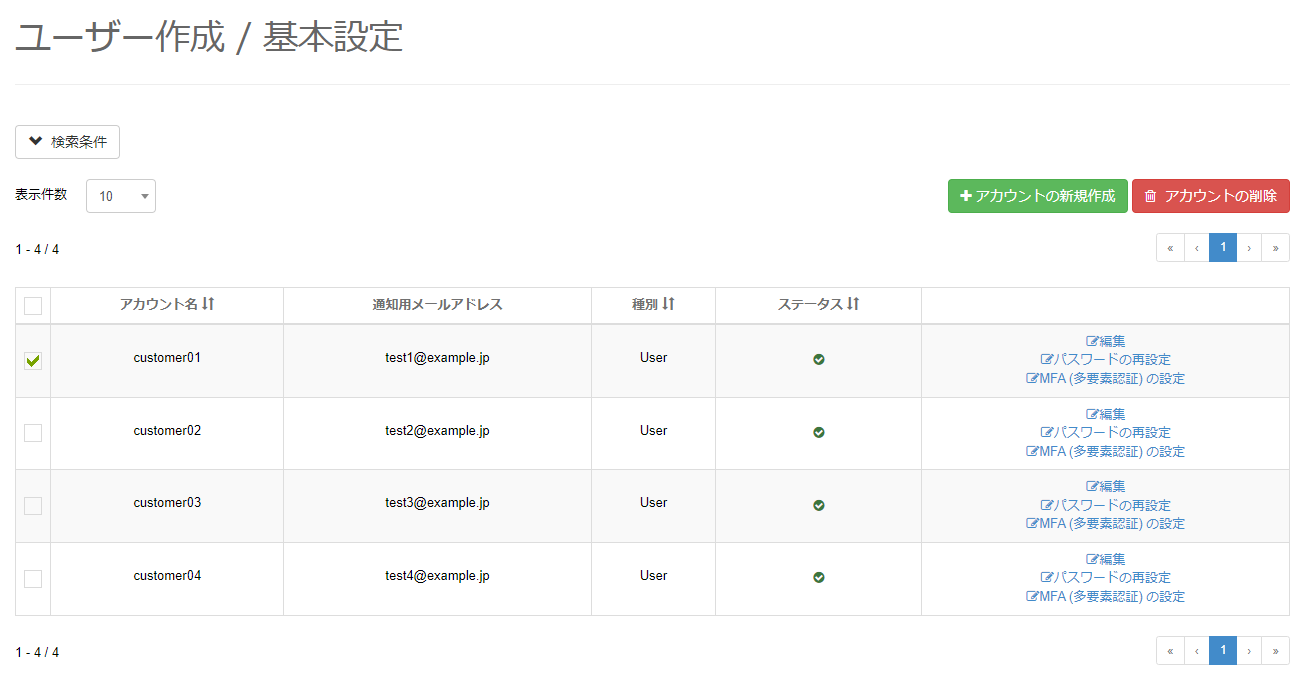The image size is (1305, 696).
Task: Open 編集 link for customer02
Action: 1106,414
